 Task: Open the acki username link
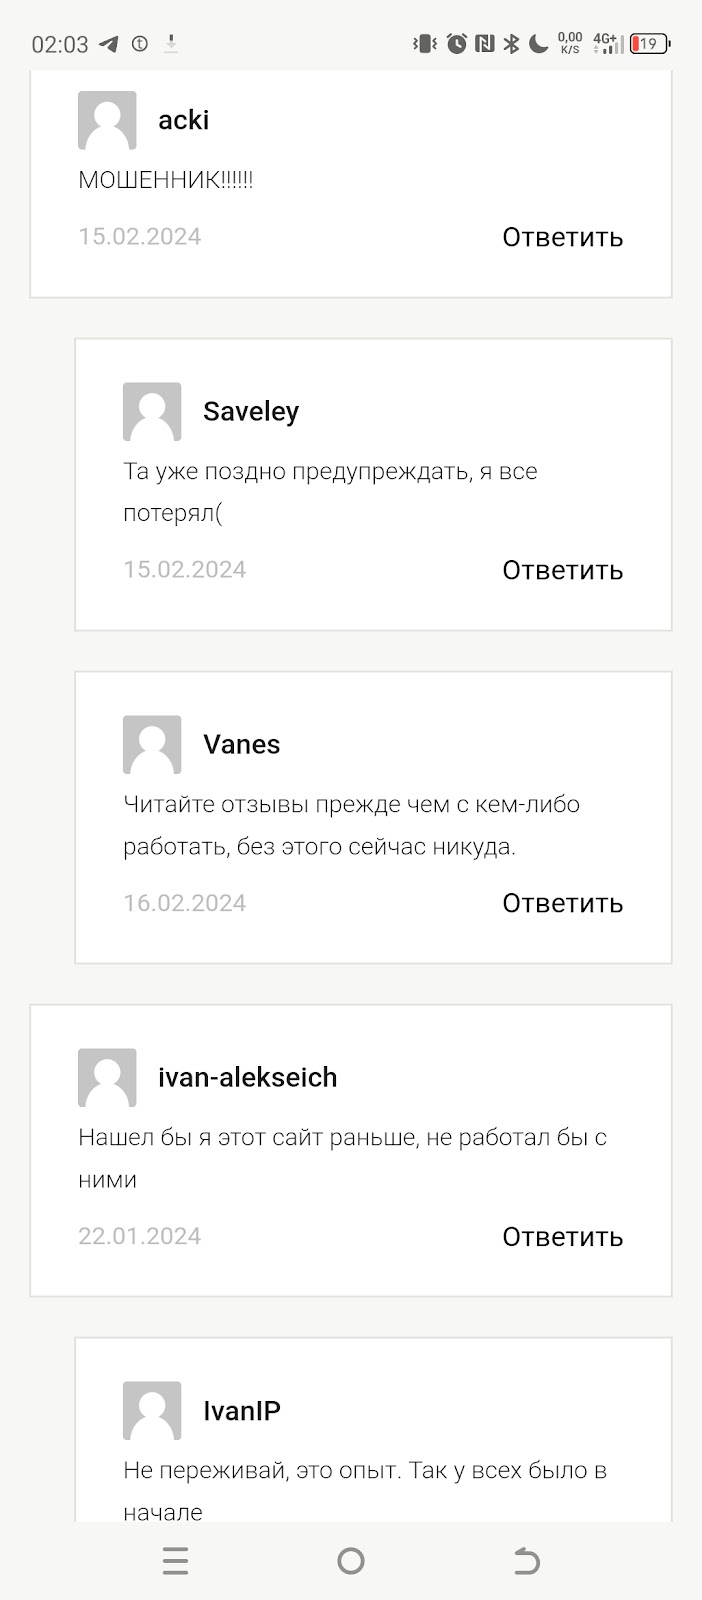(184, 120)
